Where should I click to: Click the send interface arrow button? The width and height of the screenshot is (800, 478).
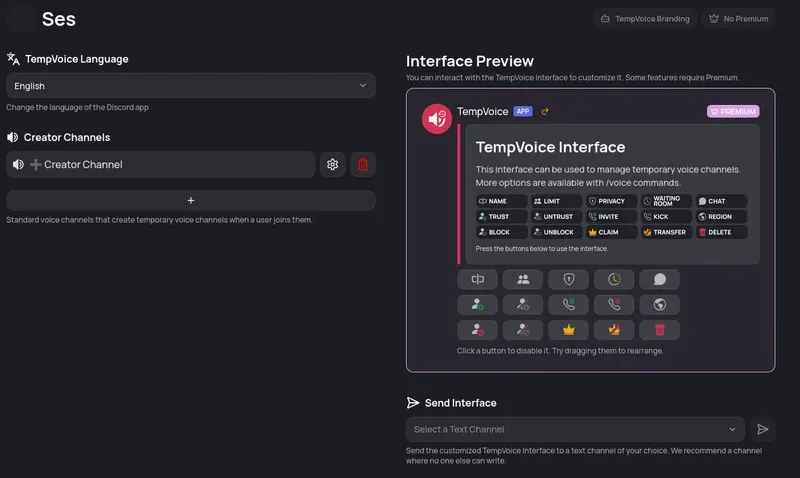[763, 430]
